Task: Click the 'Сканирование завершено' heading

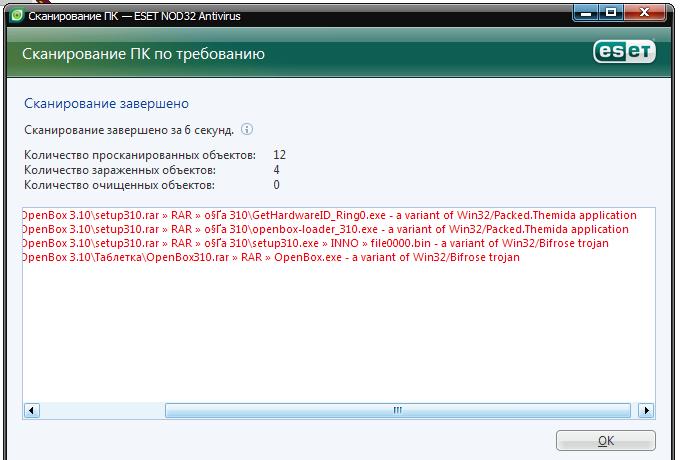Action: point(106,104)
